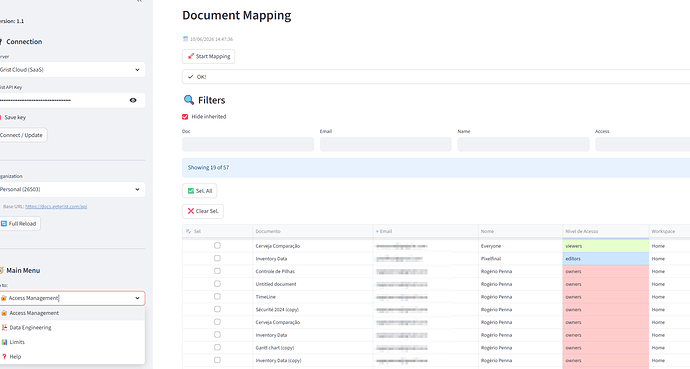Select Help menu option

[x=72, y=357]
